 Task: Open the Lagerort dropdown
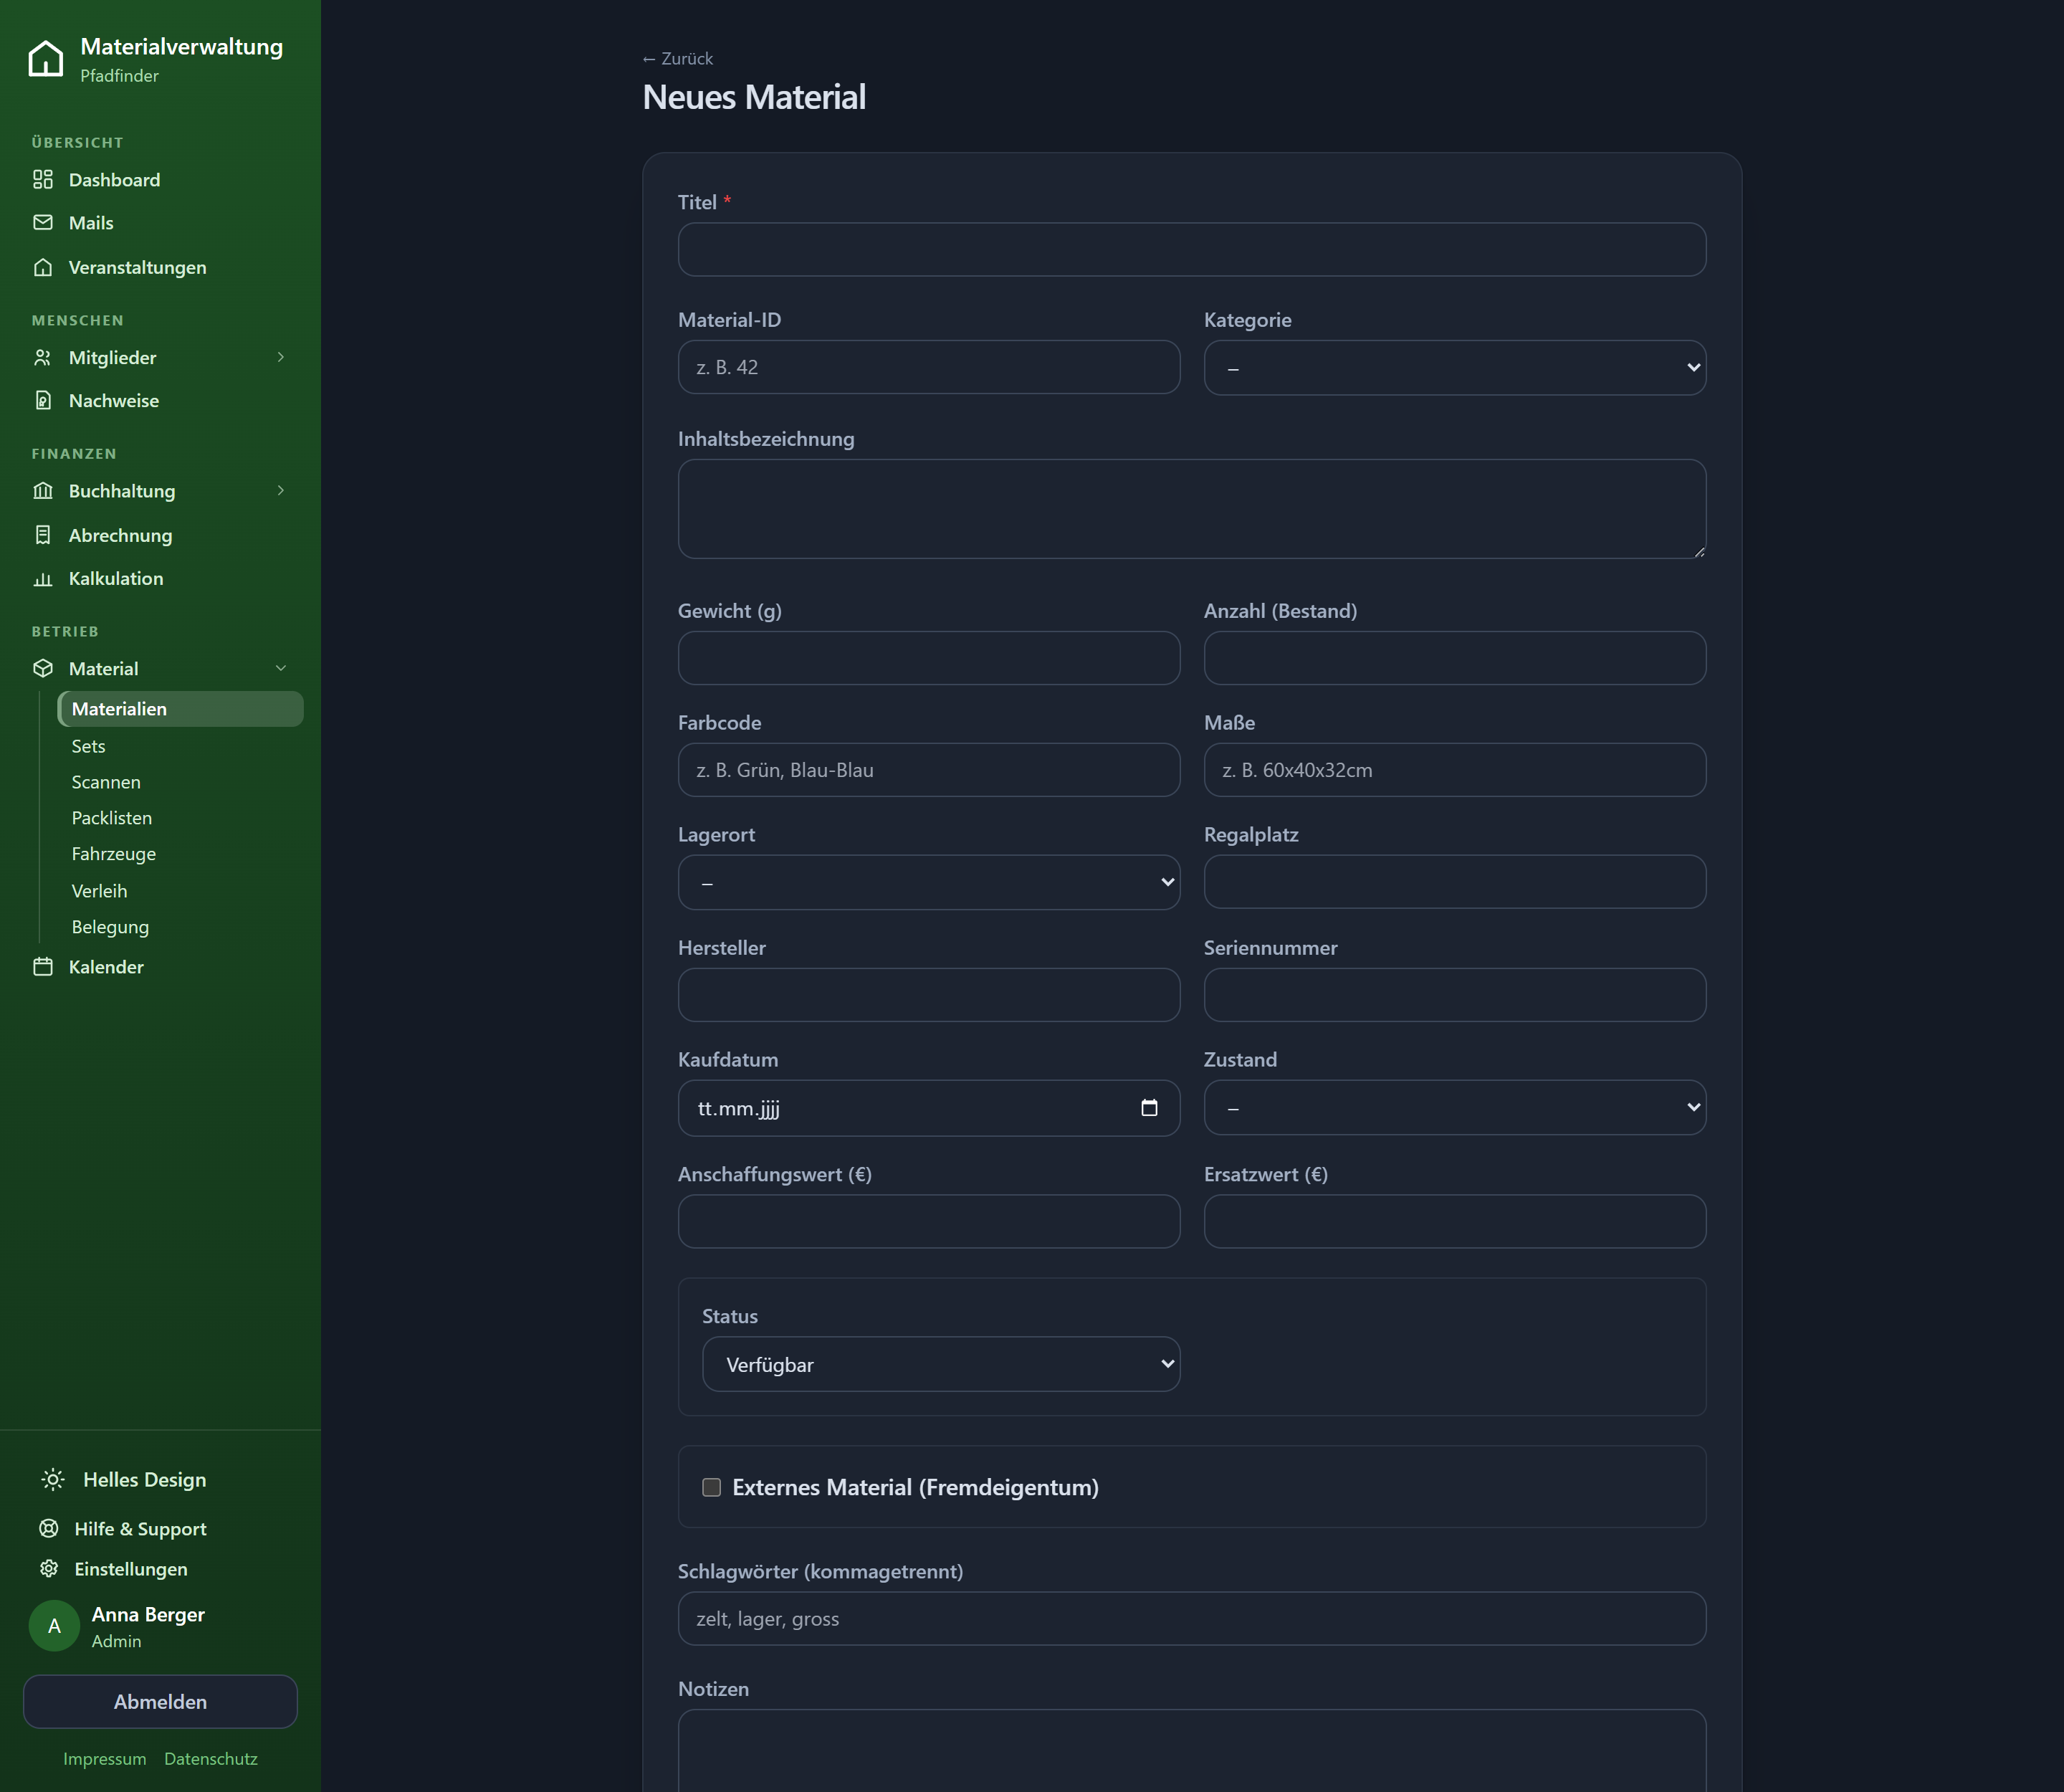pos(929,882)
